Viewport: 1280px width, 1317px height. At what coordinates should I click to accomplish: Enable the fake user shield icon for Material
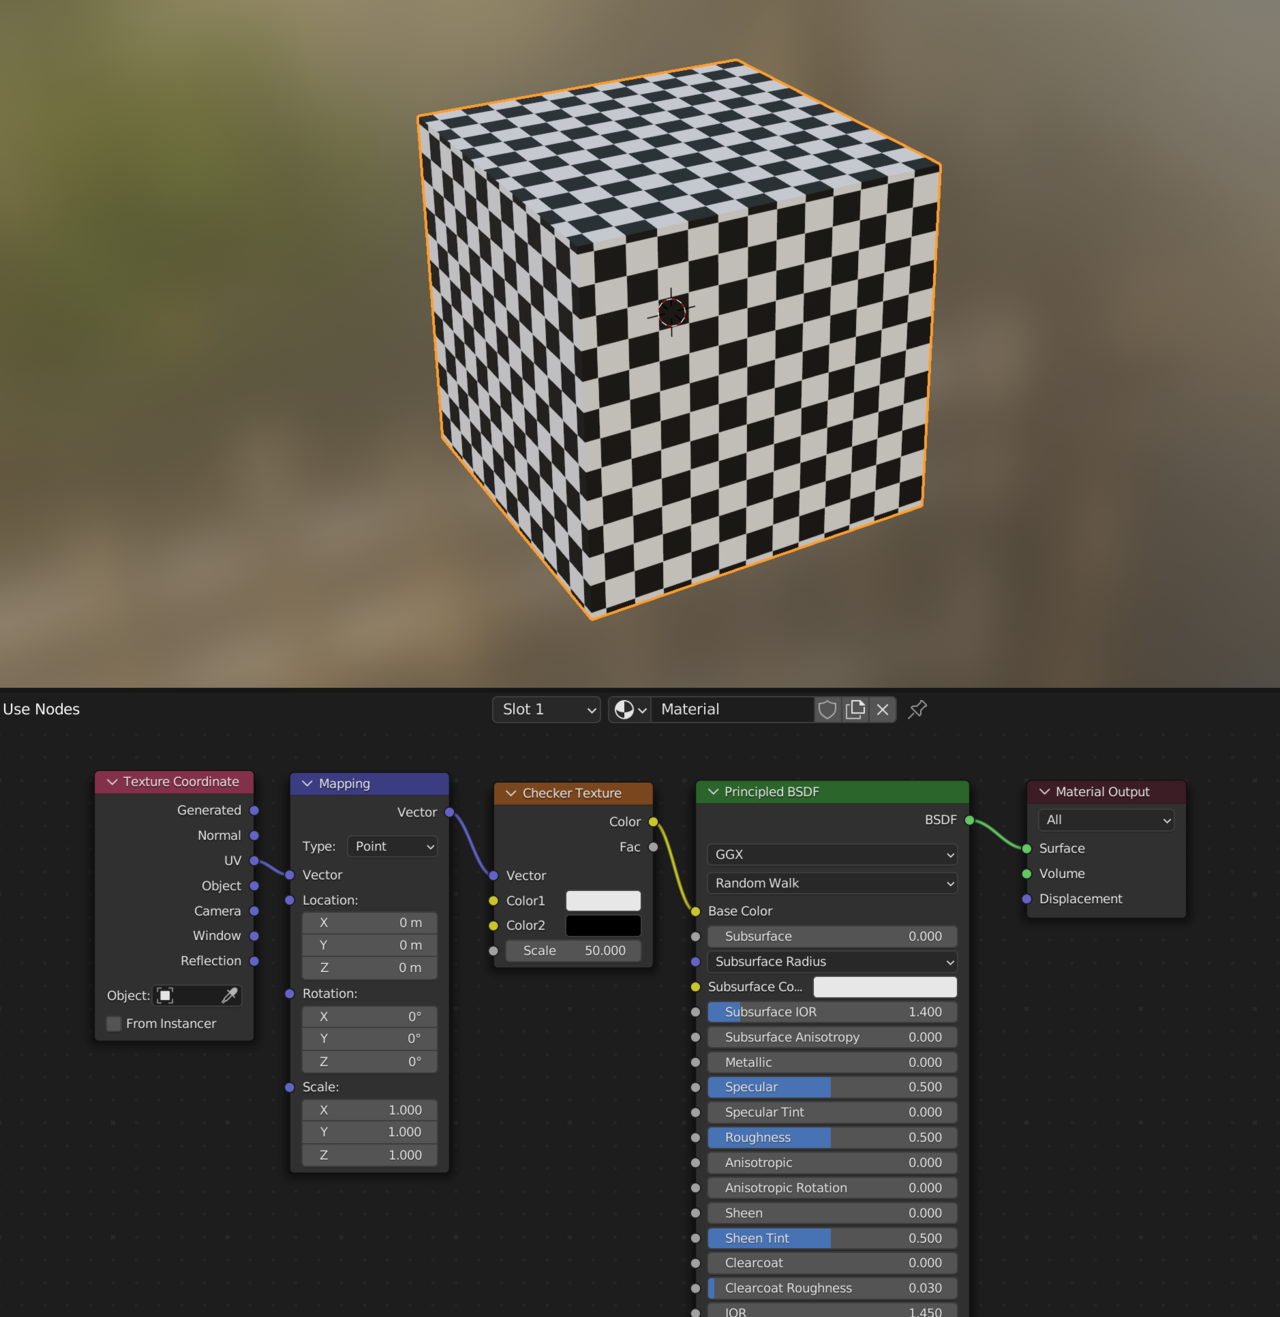[x=827, y=709]
